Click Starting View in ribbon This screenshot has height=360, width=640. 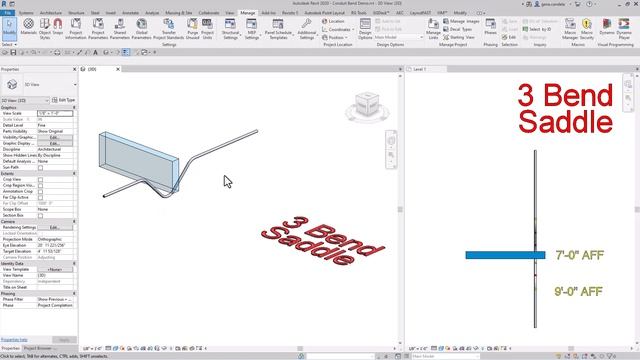459,37
